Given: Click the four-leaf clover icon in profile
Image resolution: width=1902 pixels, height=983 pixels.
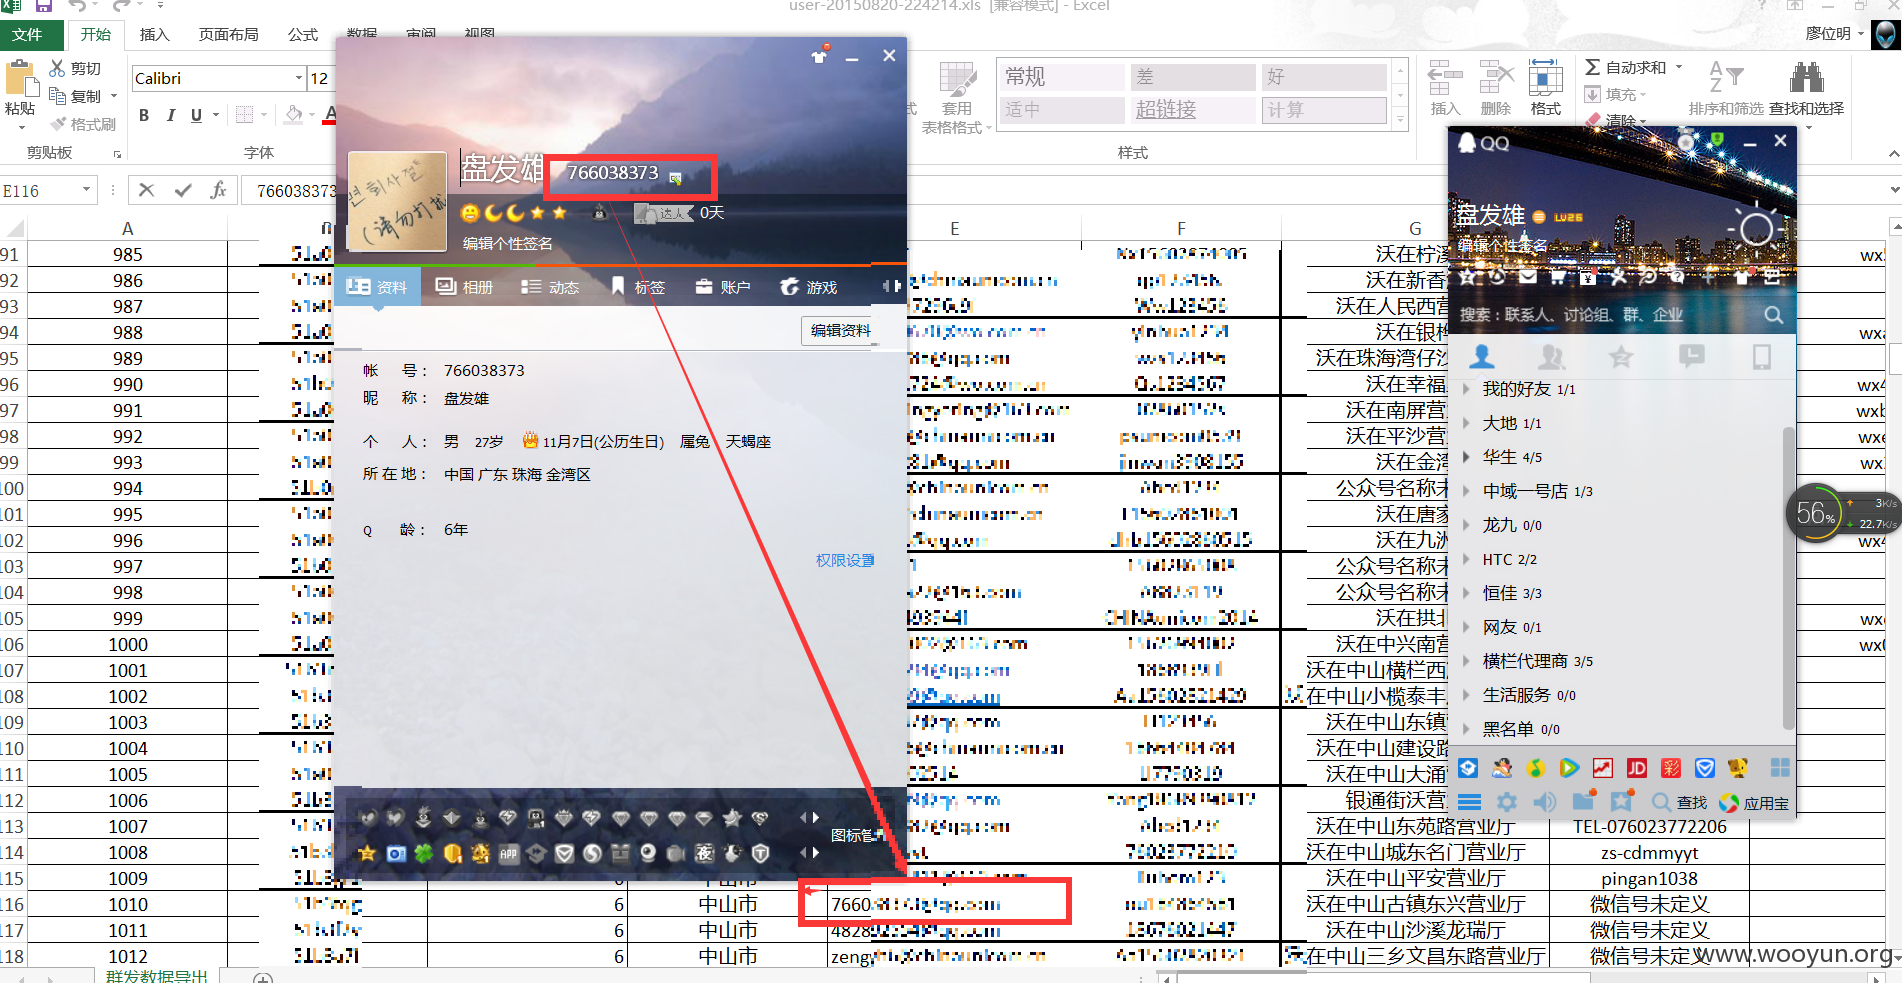Looking at the screenshot, I should [x=424, y=853].
